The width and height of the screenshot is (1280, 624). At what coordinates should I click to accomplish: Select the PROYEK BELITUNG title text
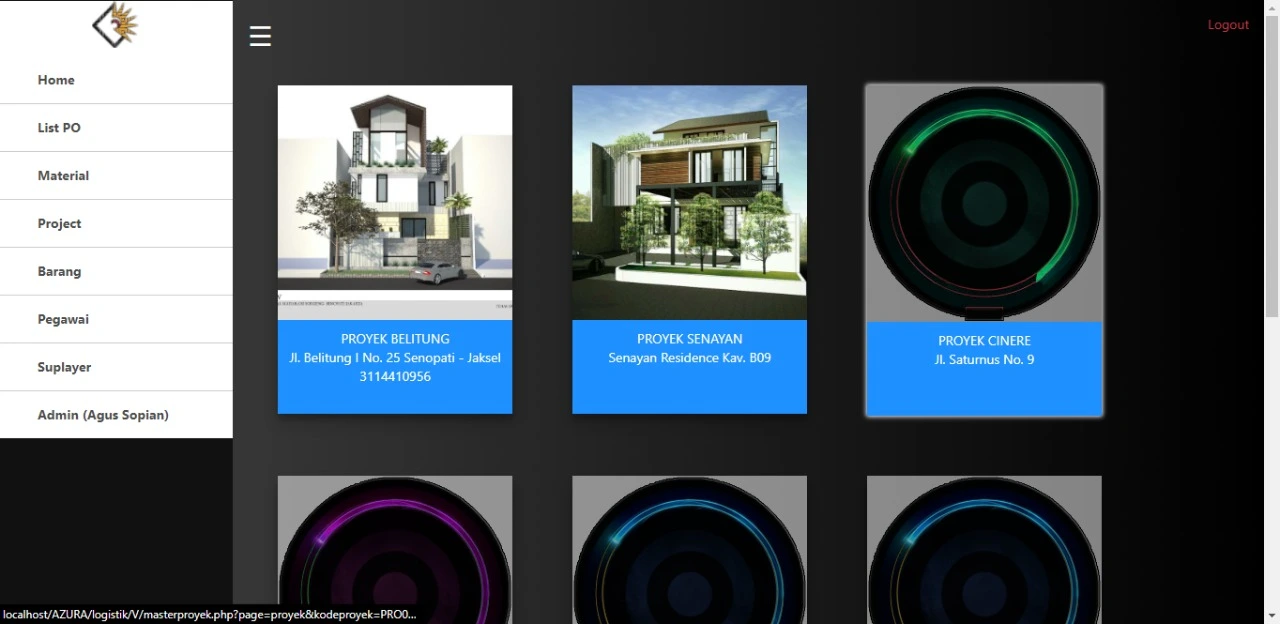click(395, 339)
